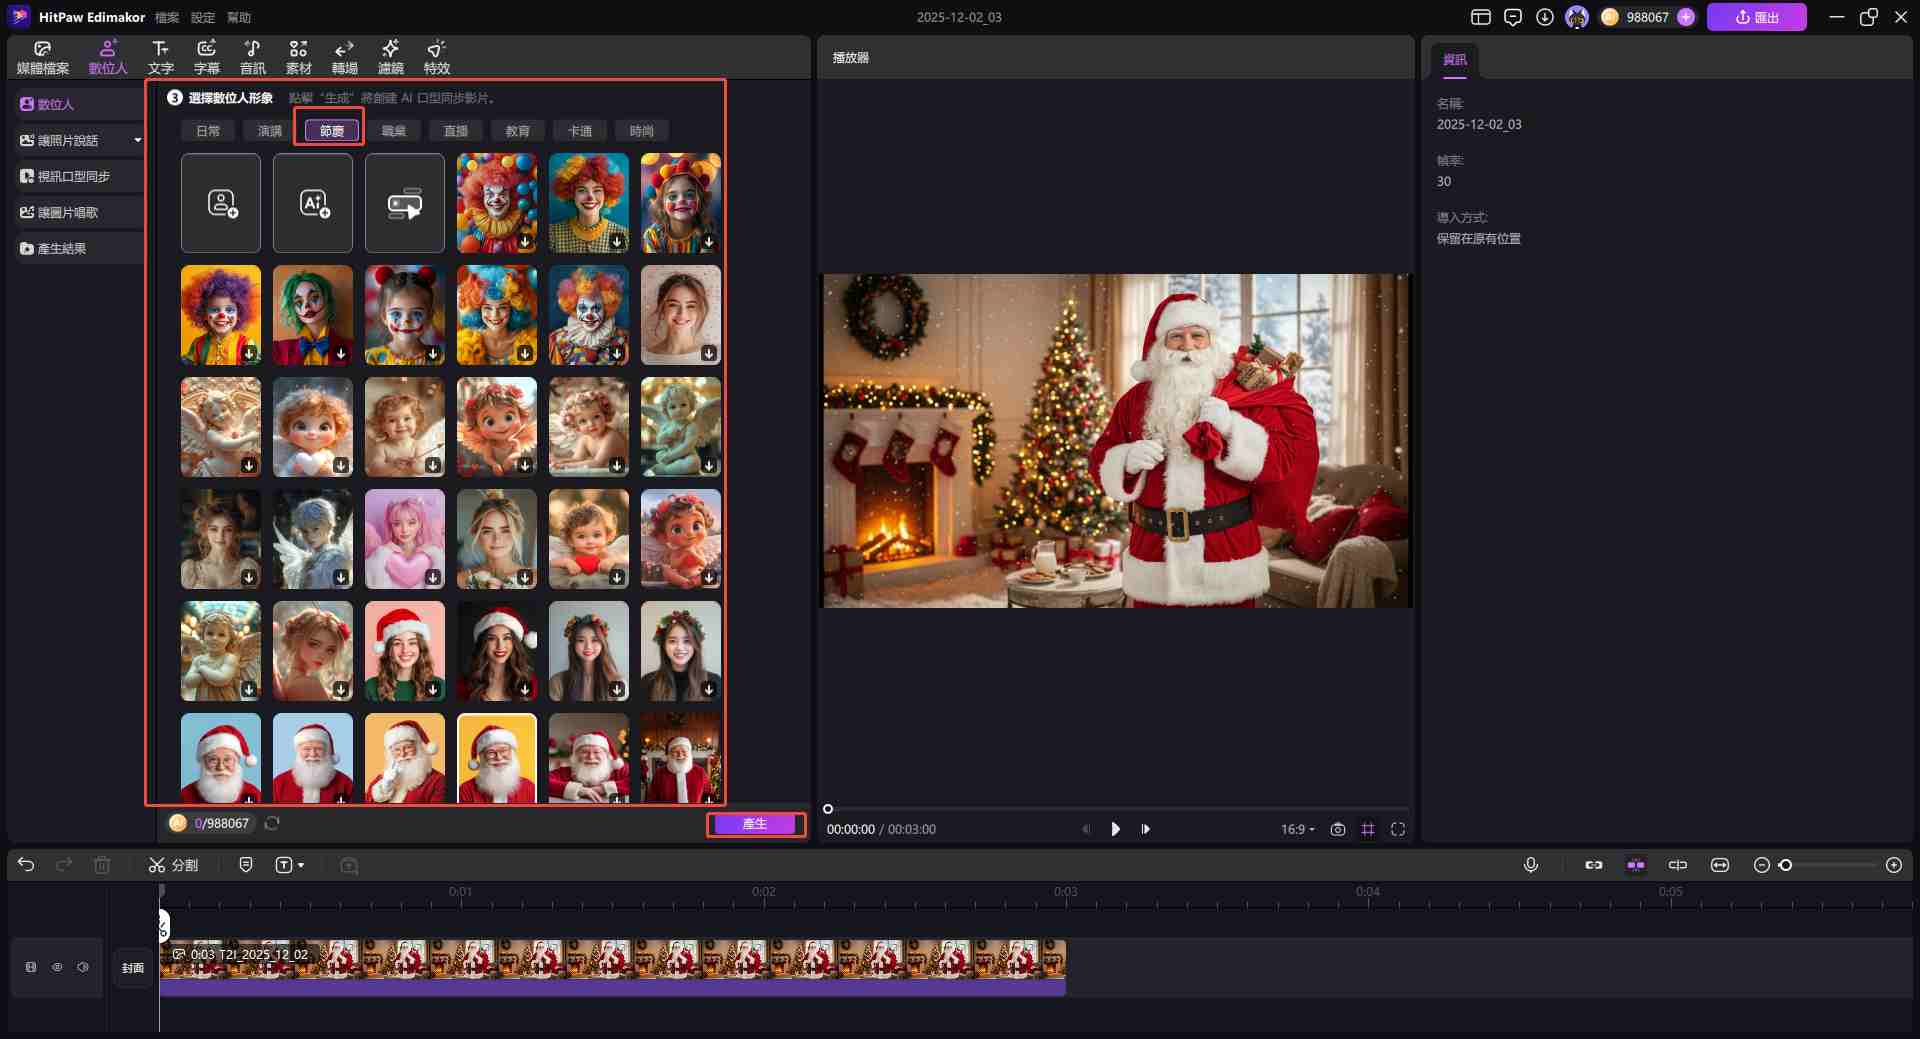Click the undo arrow in timeline toolbar
Image resolution: width=1920 pixels, height=1039 pixels.
(26, 865)
